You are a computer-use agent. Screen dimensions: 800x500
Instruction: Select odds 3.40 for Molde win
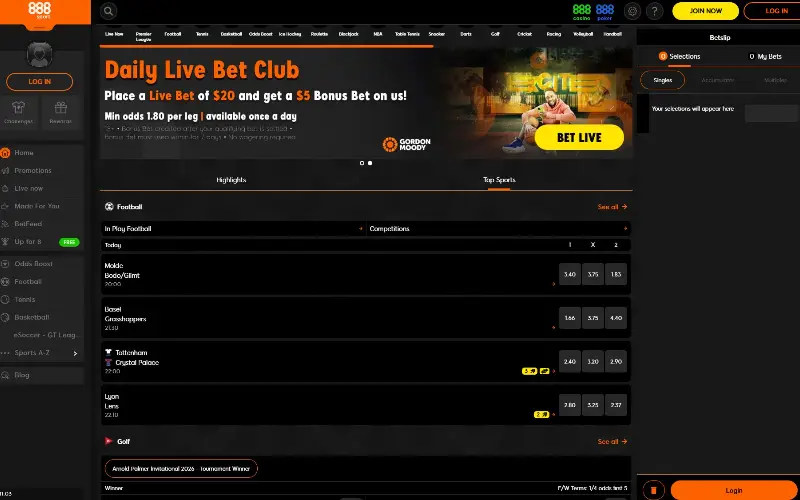pos(569,274)
